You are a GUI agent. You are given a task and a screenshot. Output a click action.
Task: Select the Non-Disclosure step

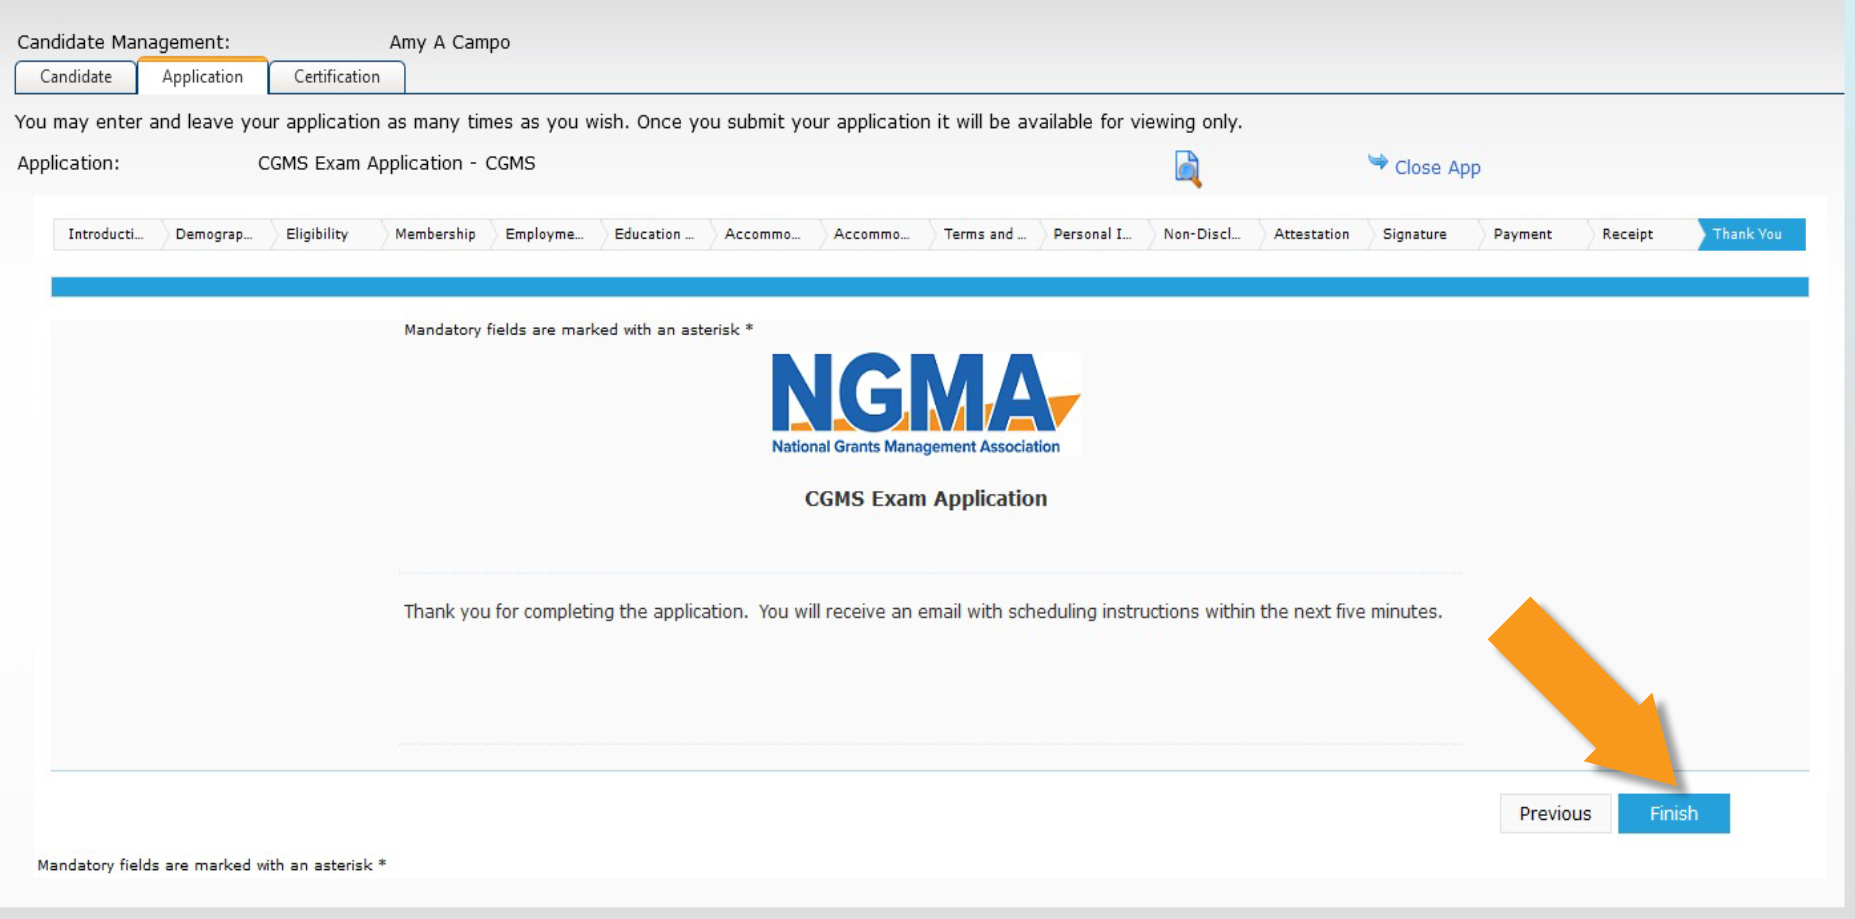pyautogui.click(x=1203, y=234)
